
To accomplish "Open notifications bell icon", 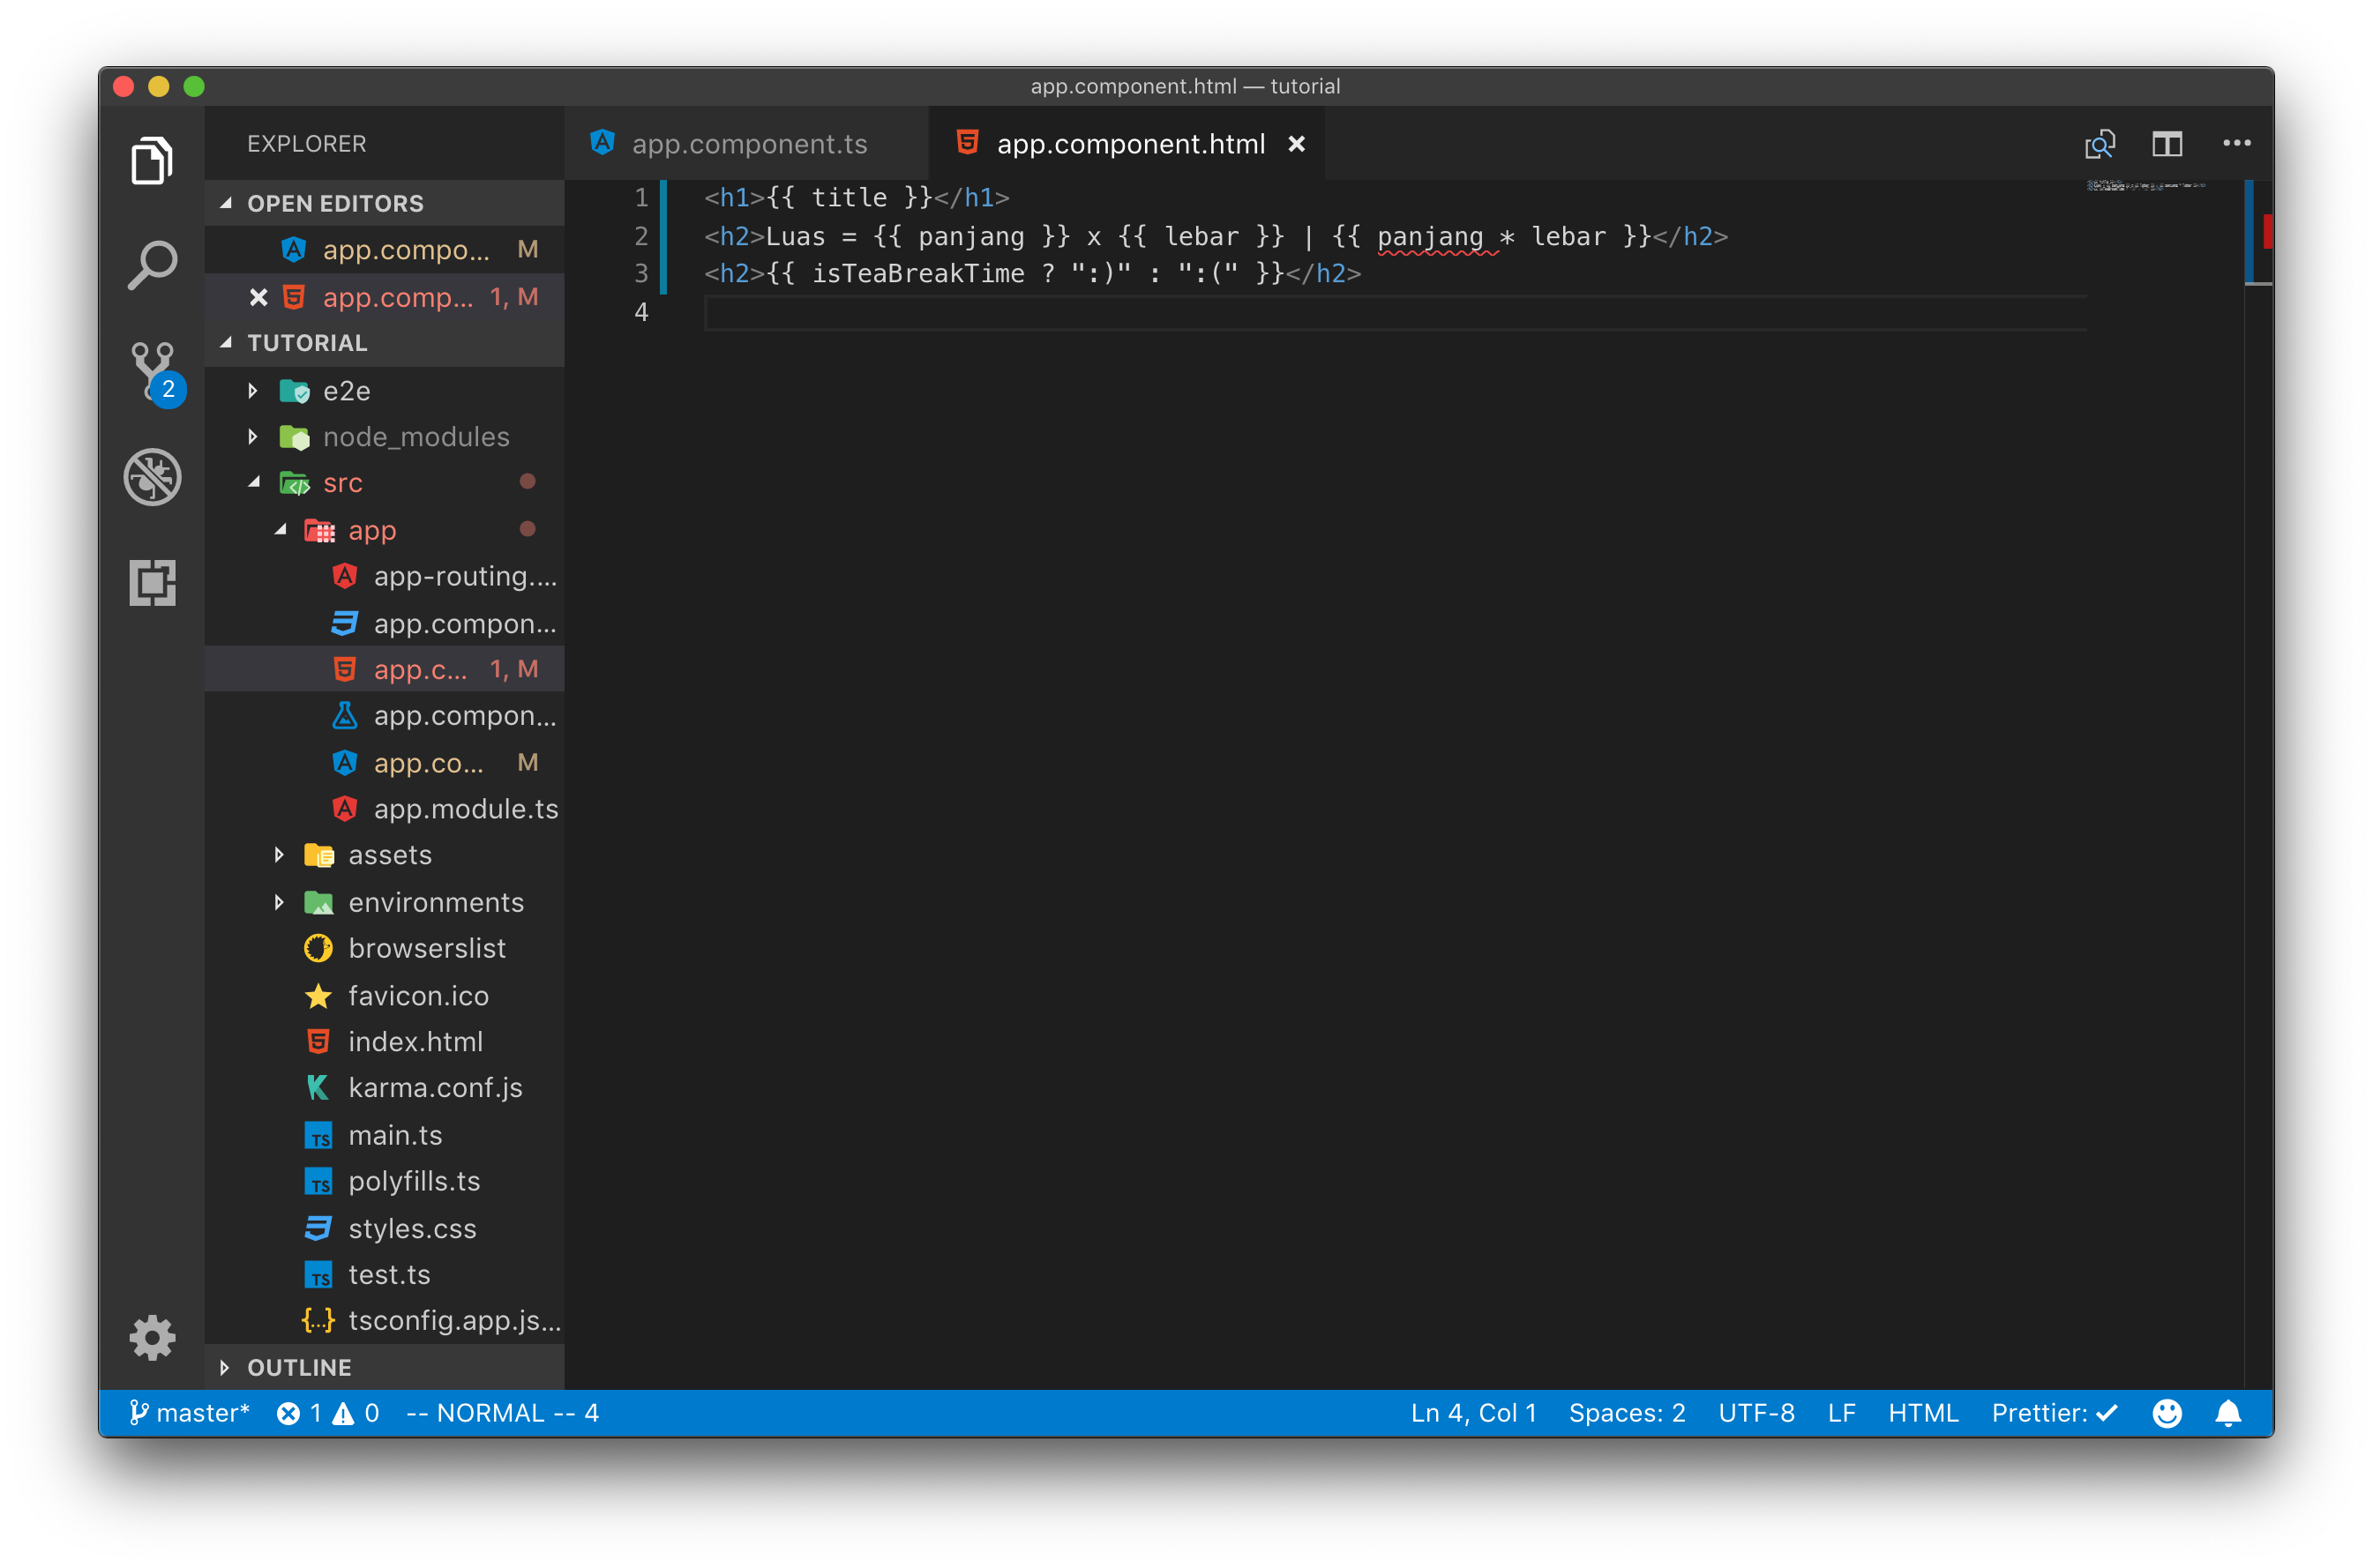I will click(2228, 1413).
